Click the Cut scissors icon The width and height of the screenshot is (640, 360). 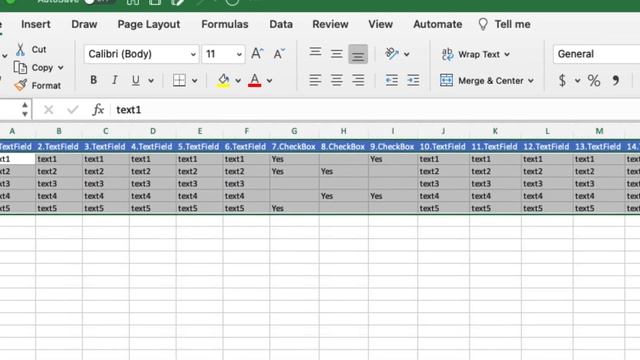coord(20,49)
